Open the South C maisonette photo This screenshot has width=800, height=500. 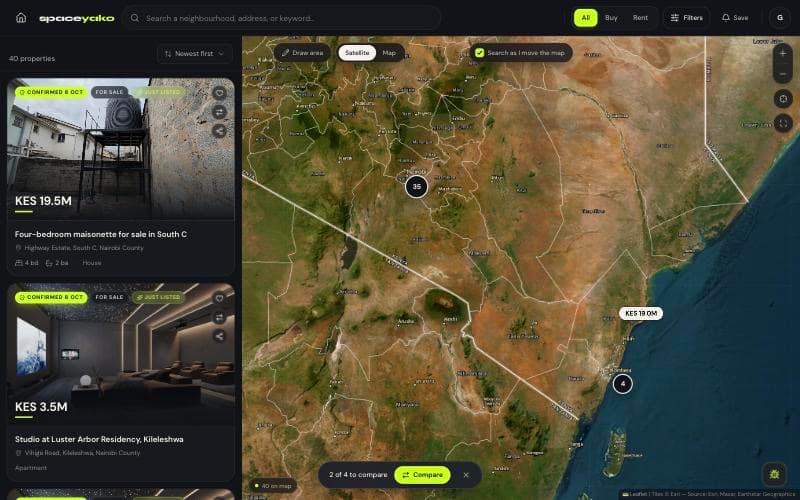pyautogui.click(x=121, y=149)
